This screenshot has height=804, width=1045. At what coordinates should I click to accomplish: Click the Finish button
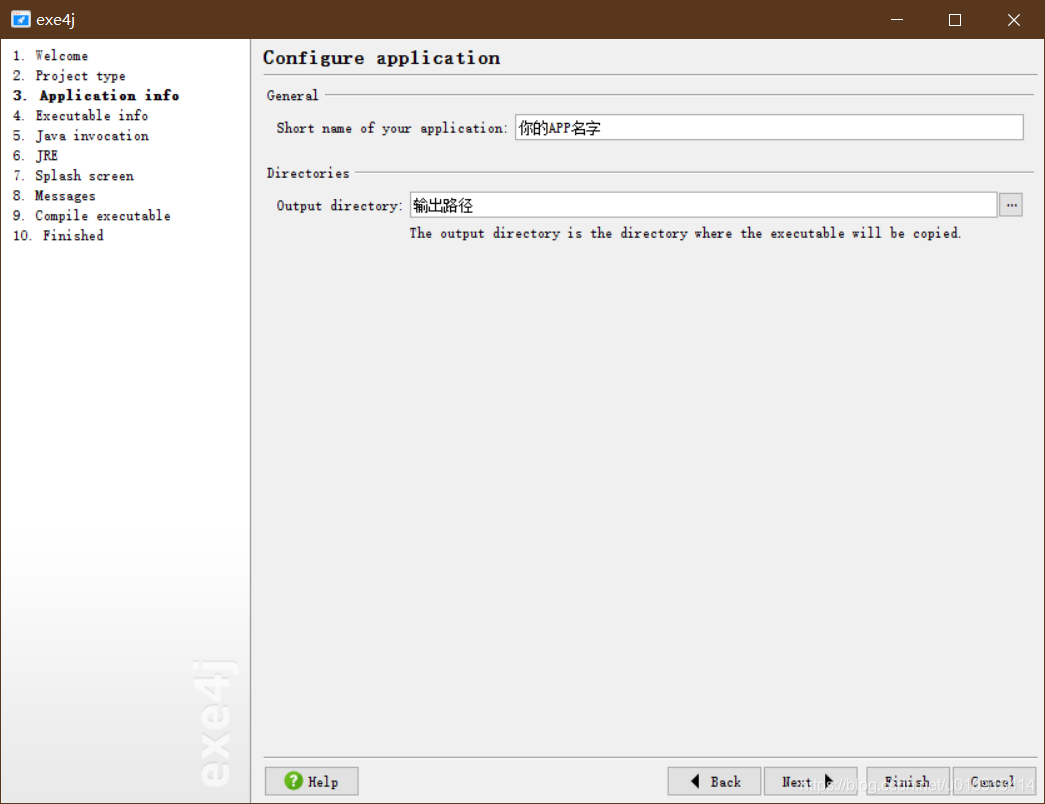click(908, 781)
